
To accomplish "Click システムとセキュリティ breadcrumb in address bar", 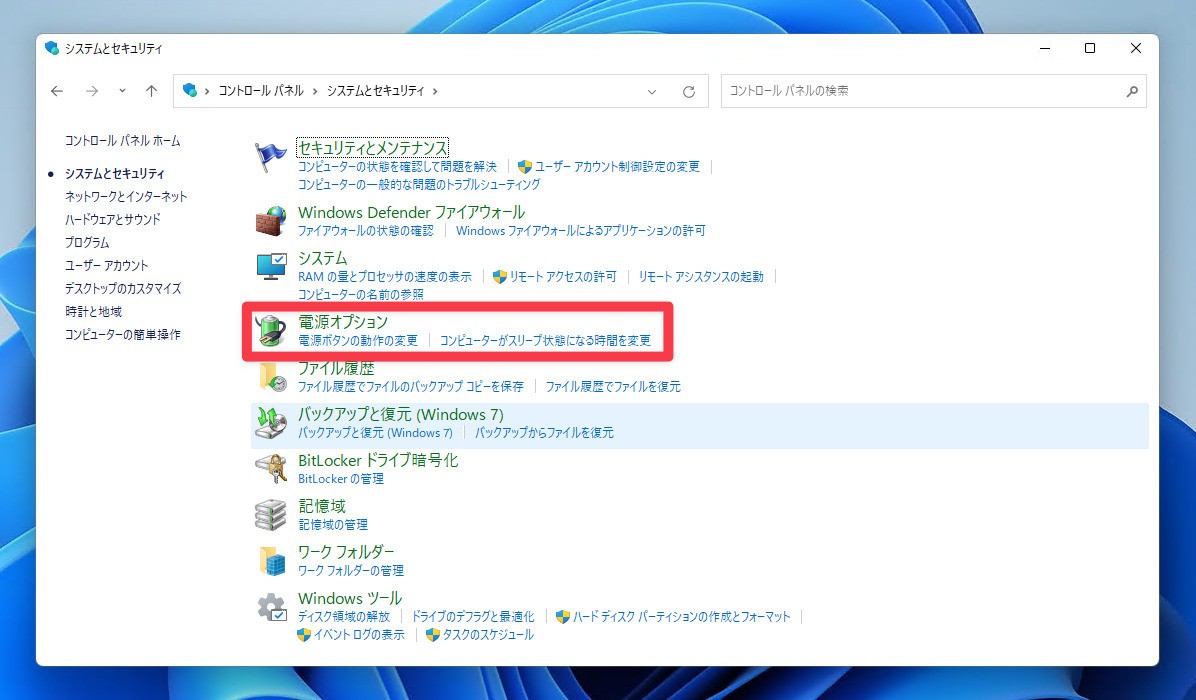I will click(375, 91).
